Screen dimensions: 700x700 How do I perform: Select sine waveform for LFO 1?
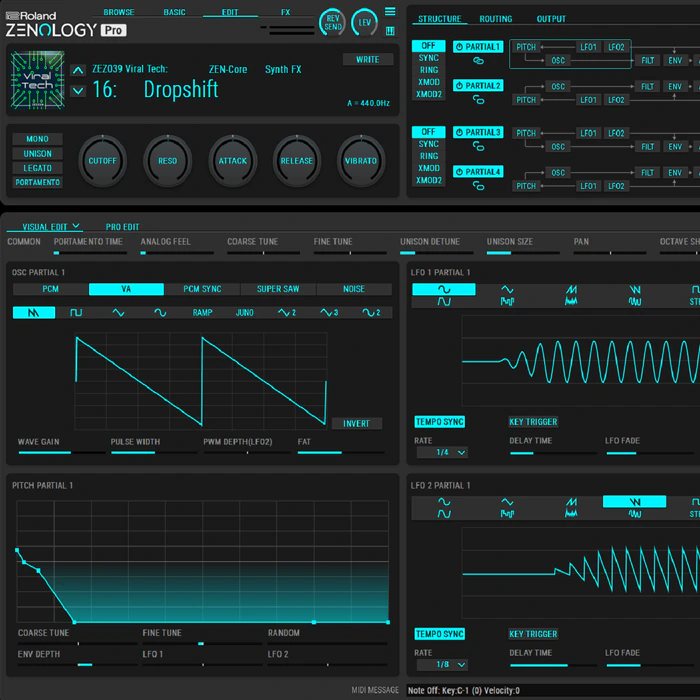click(444, 289)
